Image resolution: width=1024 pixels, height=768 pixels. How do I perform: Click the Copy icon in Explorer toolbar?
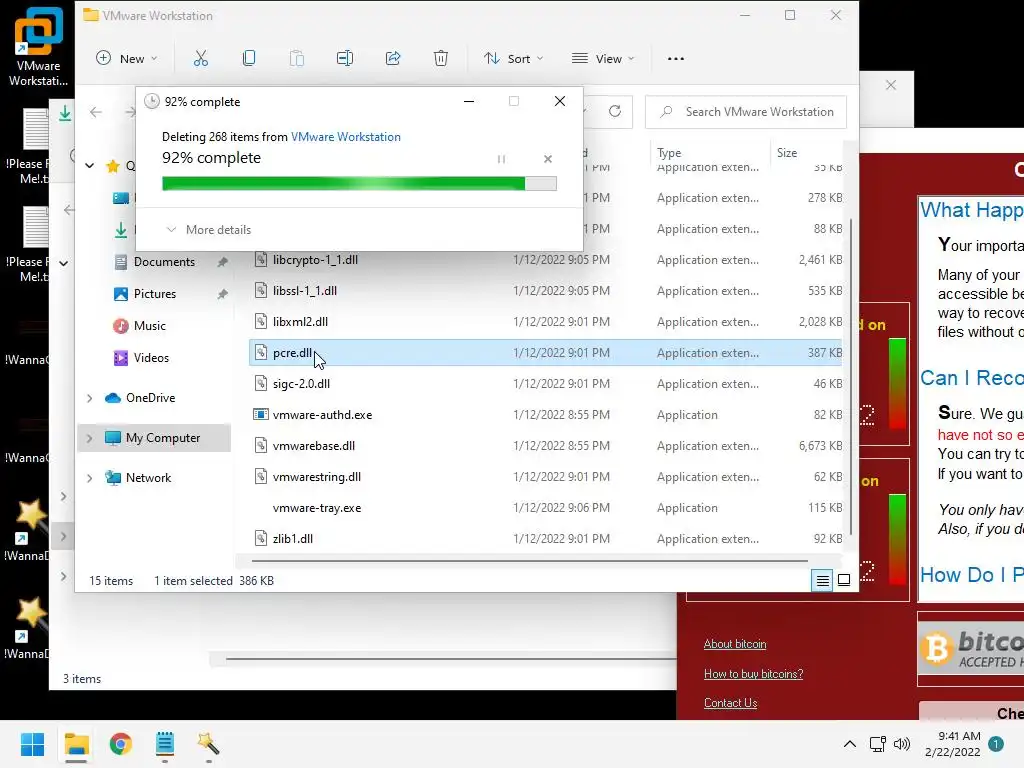pyautogui.click(x=249, y=59)
